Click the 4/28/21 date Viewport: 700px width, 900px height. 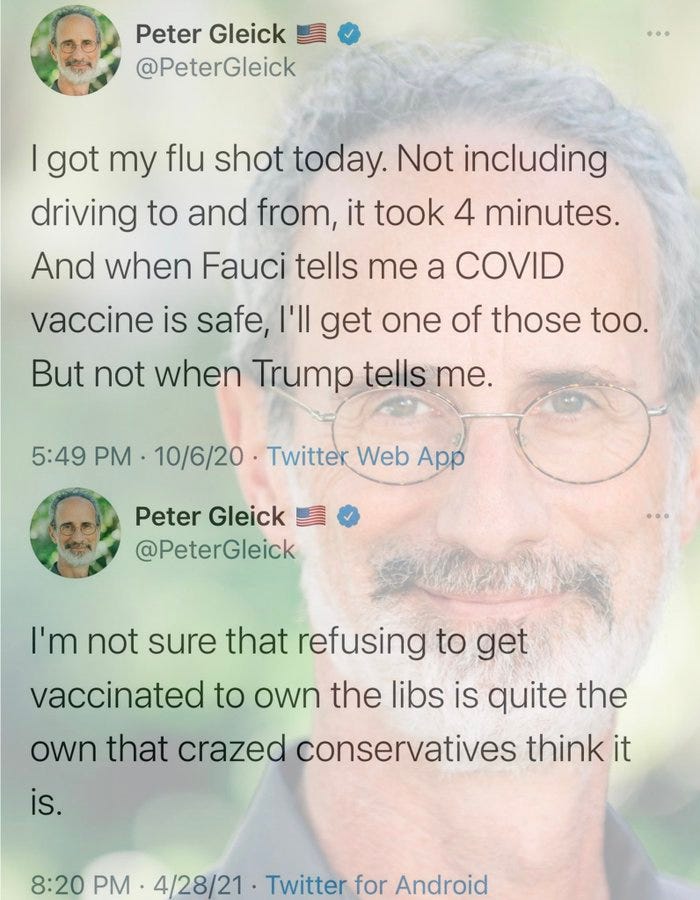tap(197, 885)
